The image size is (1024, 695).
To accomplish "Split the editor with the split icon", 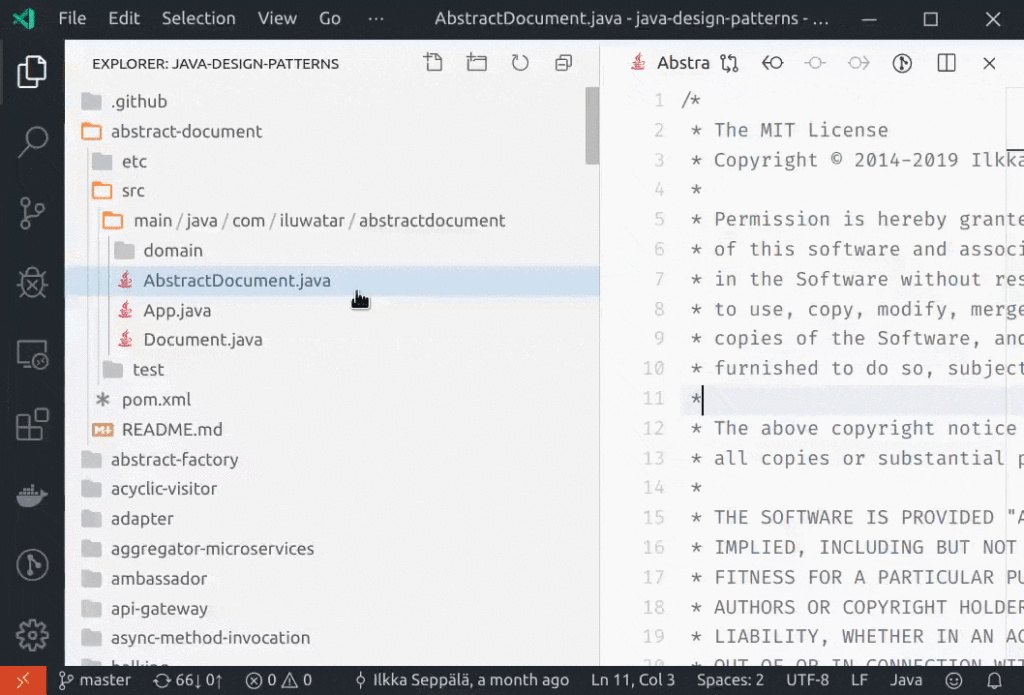I will pyautogui.click(x=945, y=62).
